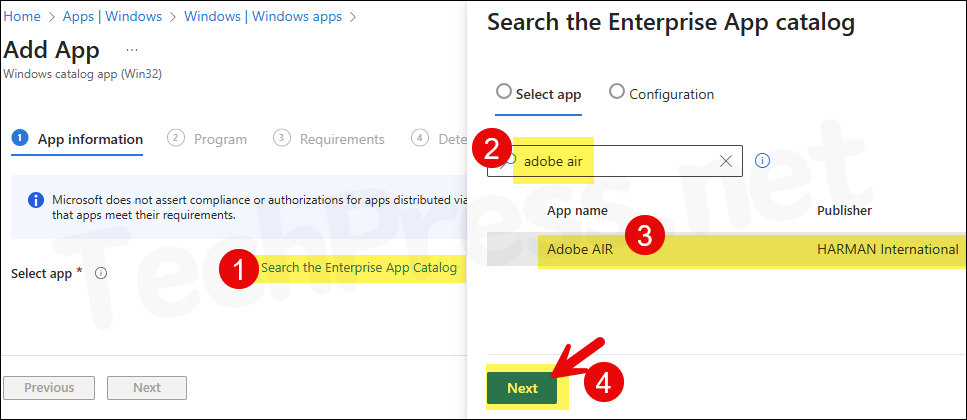Click the App name column header

pos(577,211)
